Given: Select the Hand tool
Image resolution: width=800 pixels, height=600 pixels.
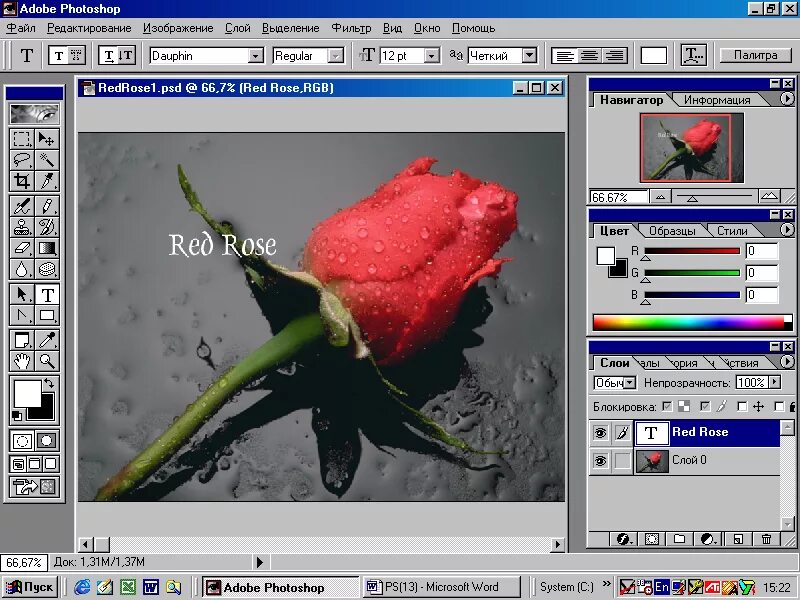Looking at the screenshot, I should (21, 361).
